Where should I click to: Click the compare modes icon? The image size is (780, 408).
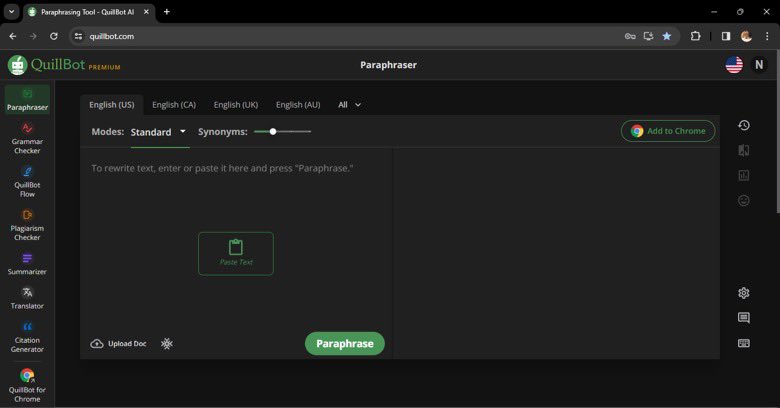[744, 150]
